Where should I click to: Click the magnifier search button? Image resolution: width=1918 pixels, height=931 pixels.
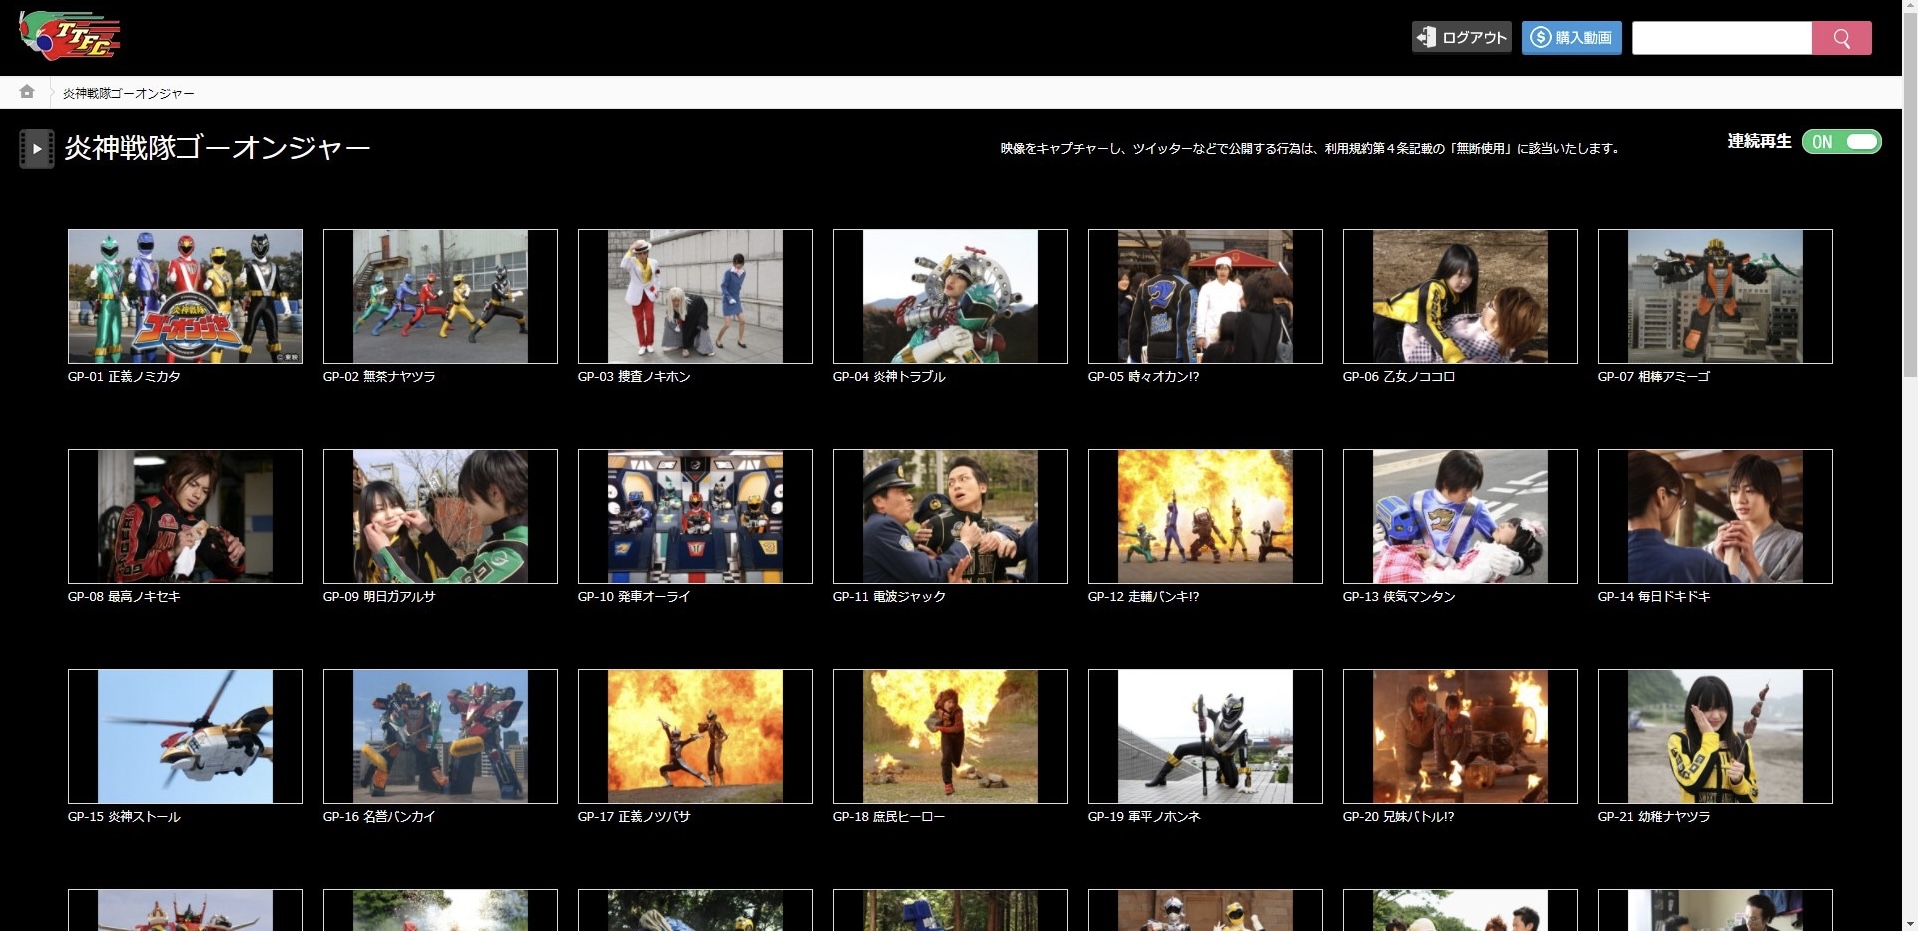[1841, 38]
